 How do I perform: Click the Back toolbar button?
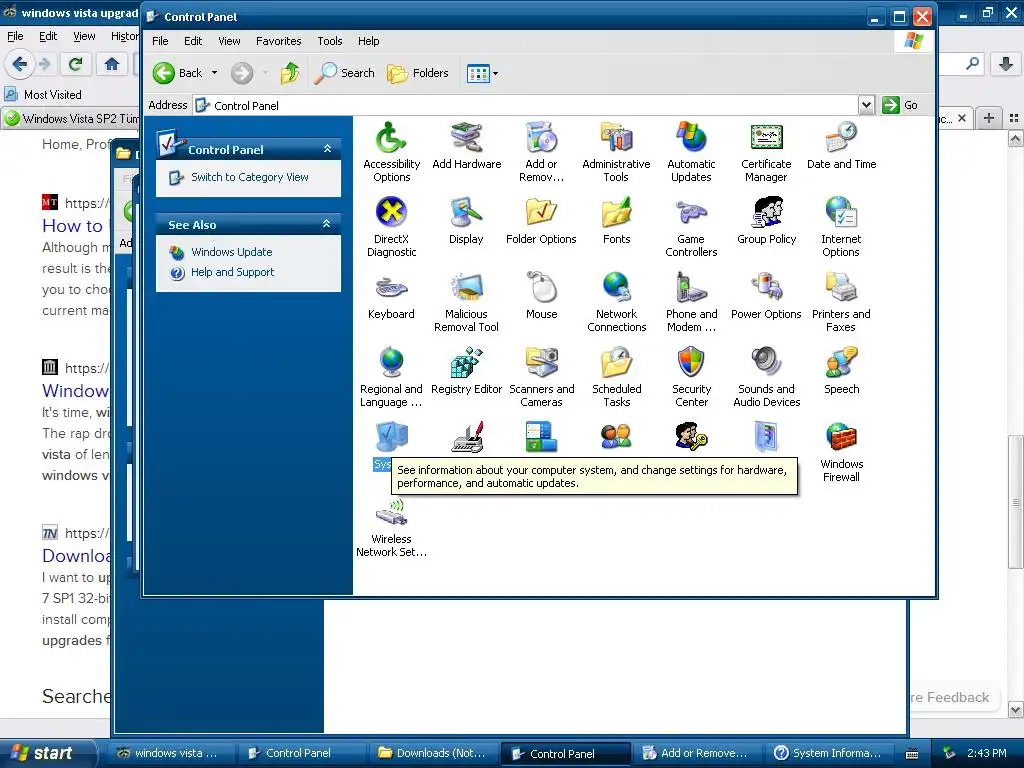(x=178, y=73)
